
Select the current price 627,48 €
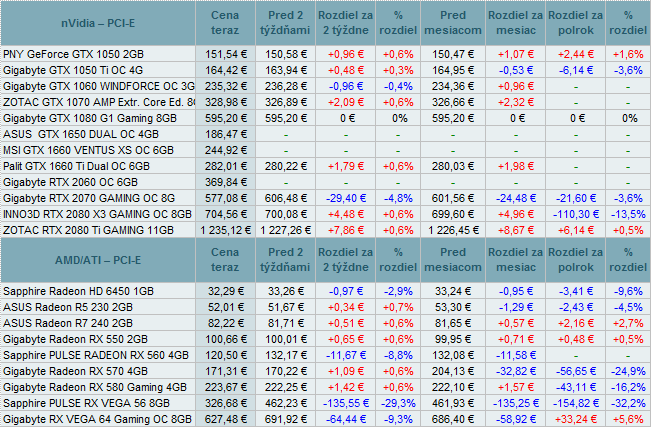225,419
